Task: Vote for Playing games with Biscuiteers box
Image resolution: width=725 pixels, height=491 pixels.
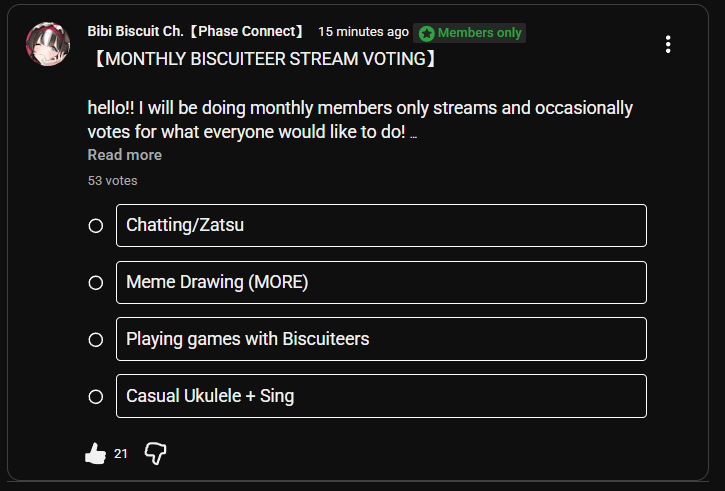Action: pos(381,339)
